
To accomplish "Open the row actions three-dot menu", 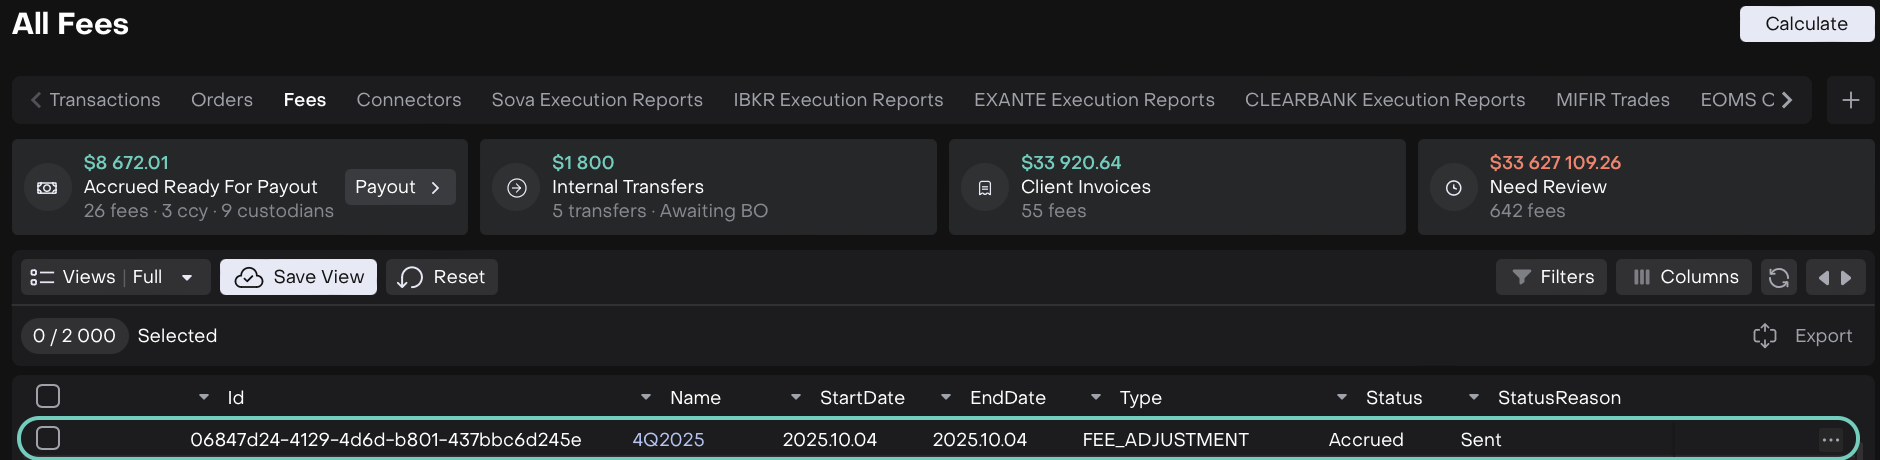I will coord(1830,440).
